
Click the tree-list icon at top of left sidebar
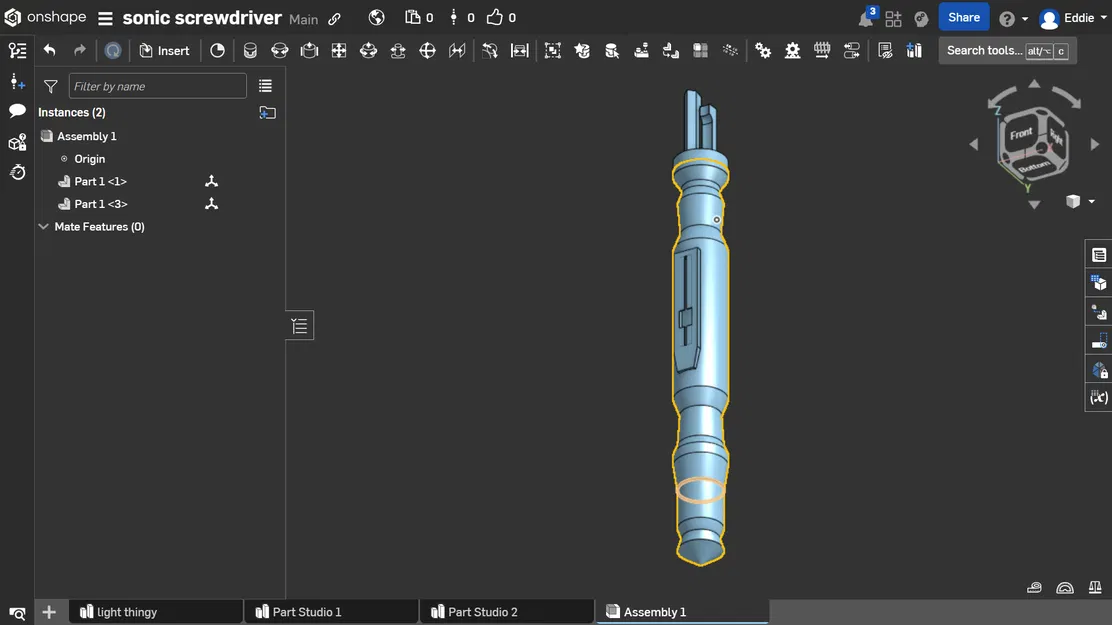click(17, 50)
